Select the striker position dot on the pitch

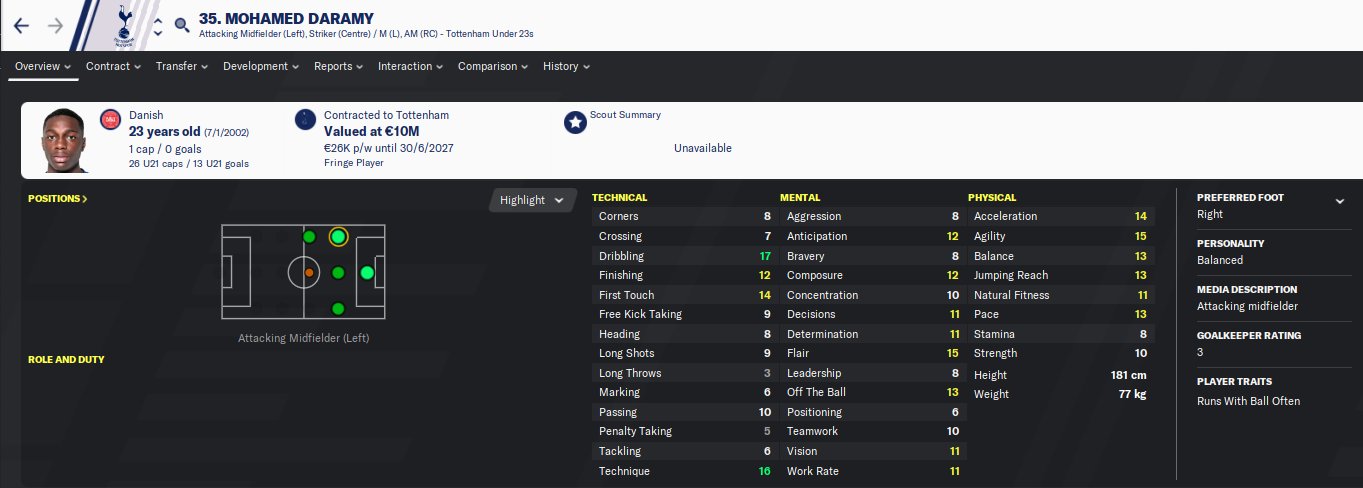[x=367, y=272]
